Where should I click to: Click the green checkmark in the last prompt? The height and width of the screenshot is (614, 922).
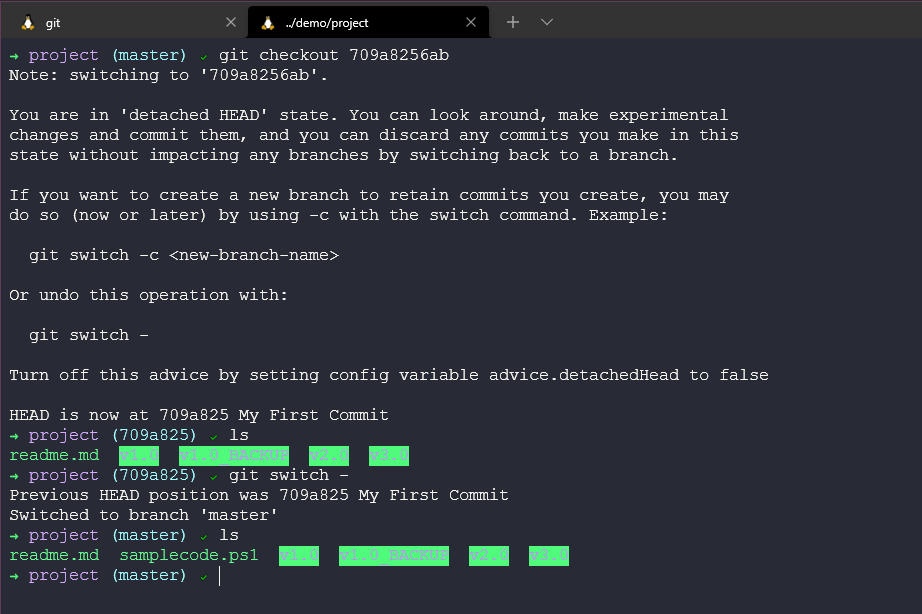(204, 576)
